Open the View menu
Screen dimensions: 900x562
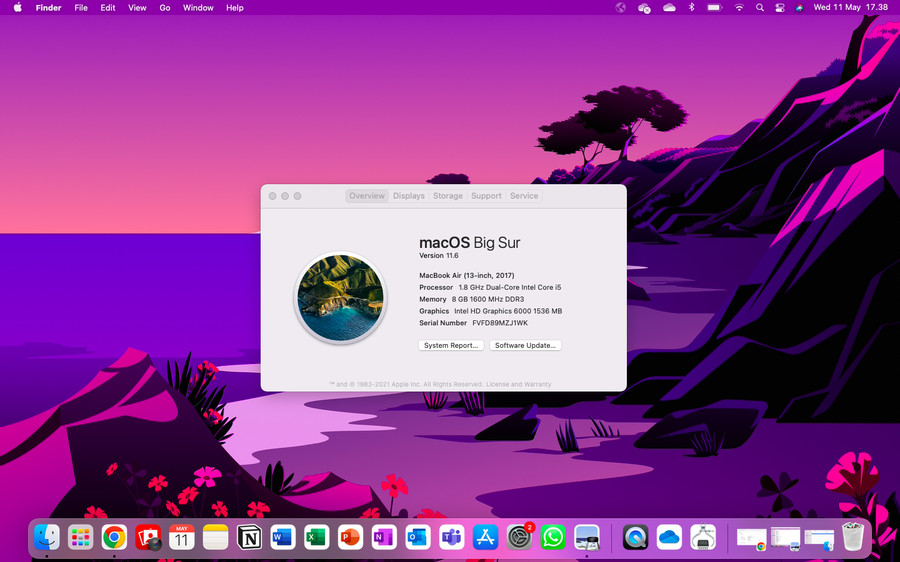pyautogui.click(x=137, y=7)
